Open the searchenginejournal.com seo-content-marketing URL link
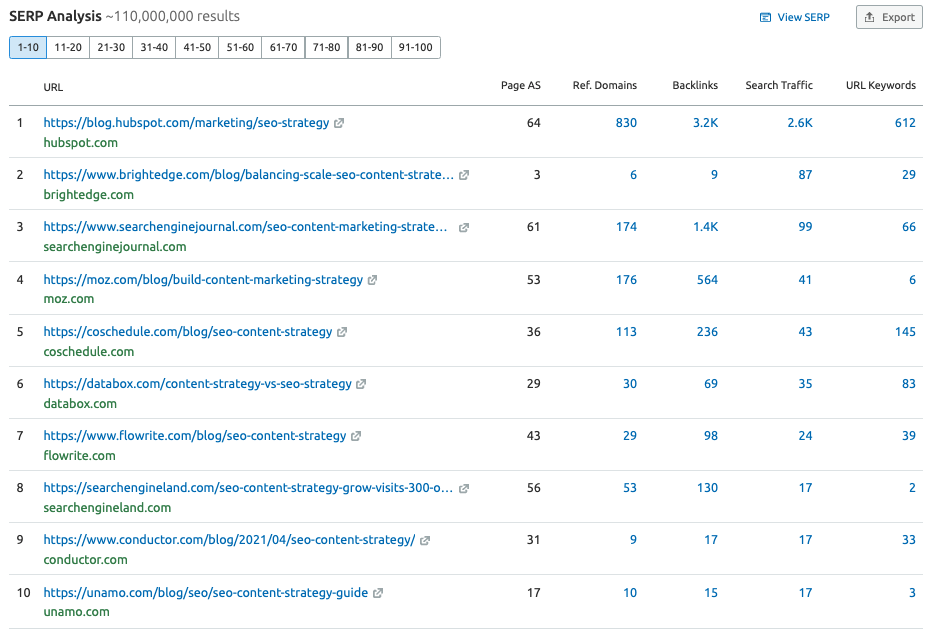Viewport: 939px width, 638px height. tap(246, 227)
